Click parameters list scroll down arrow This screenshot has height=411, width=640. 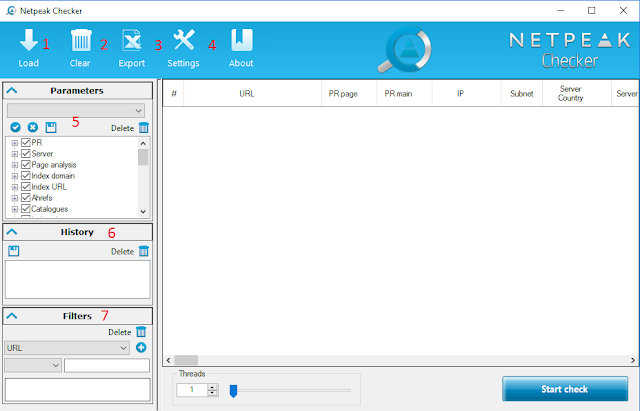(x=143, y=211)
